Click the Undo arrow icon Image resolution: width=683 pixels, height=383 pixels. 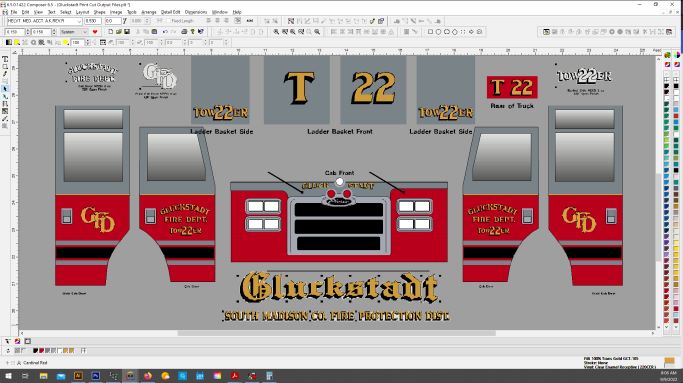165,32
